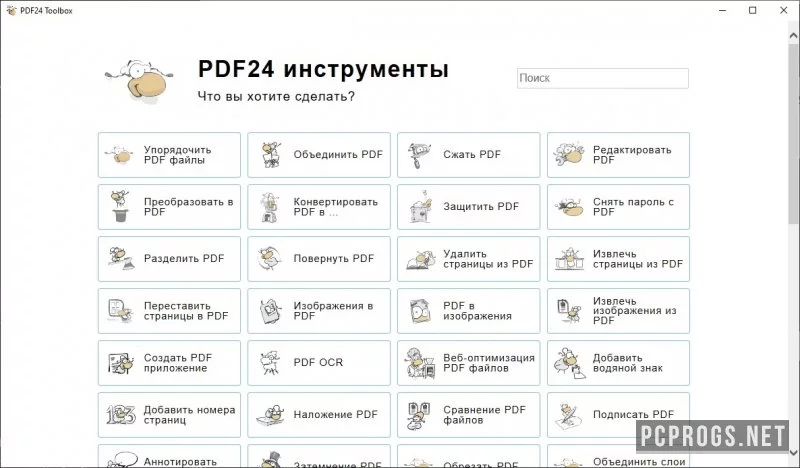Click the icon on Сравнение PDF файлов tile

pyautogui.click(x=419, y=415)
